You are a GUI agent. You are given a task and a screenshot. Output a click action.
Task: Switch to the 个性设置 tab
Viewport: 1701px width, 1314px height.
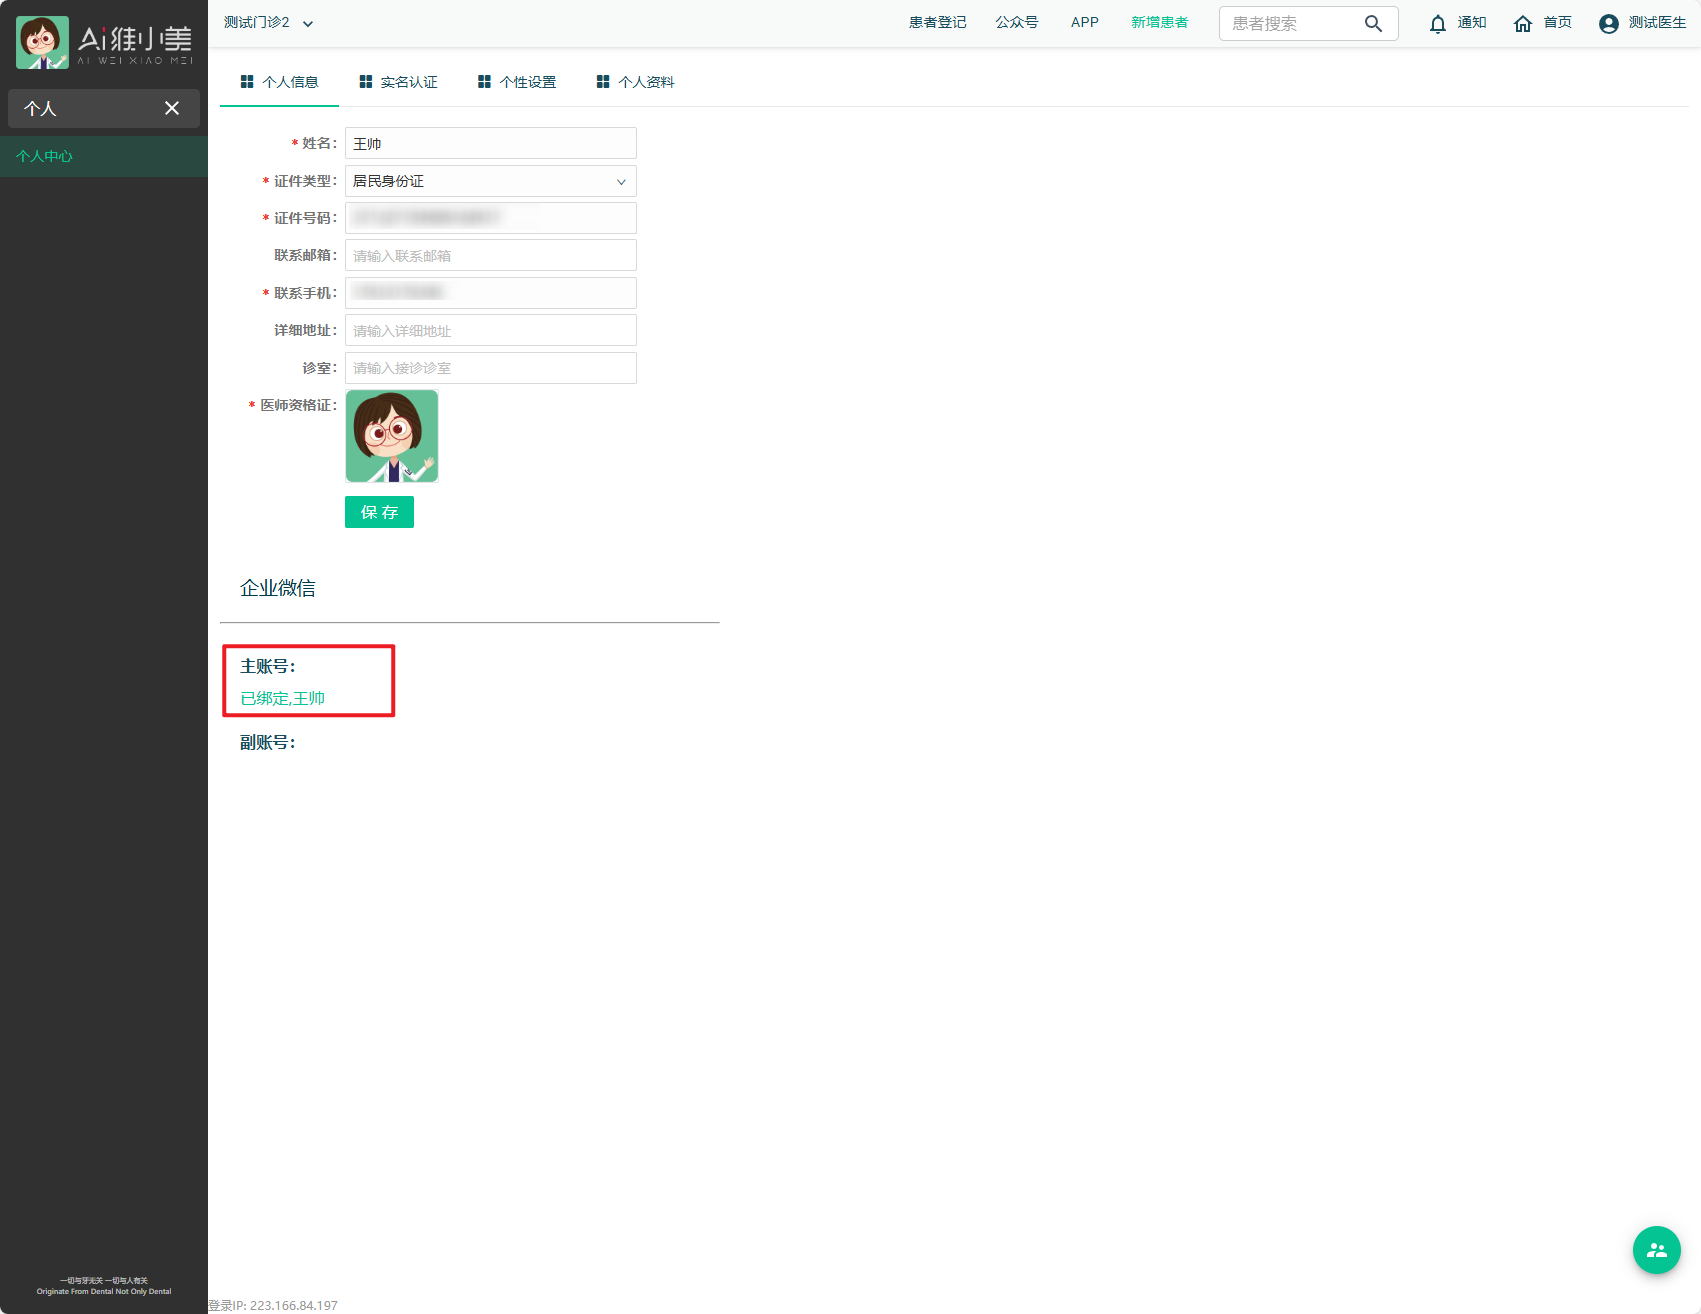tap(517, 82)
